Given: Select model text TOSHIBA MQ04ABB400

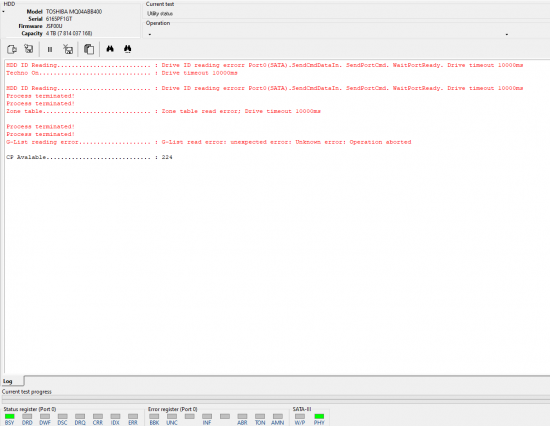Looking at the screenshot, I should (x=74, y=12).
